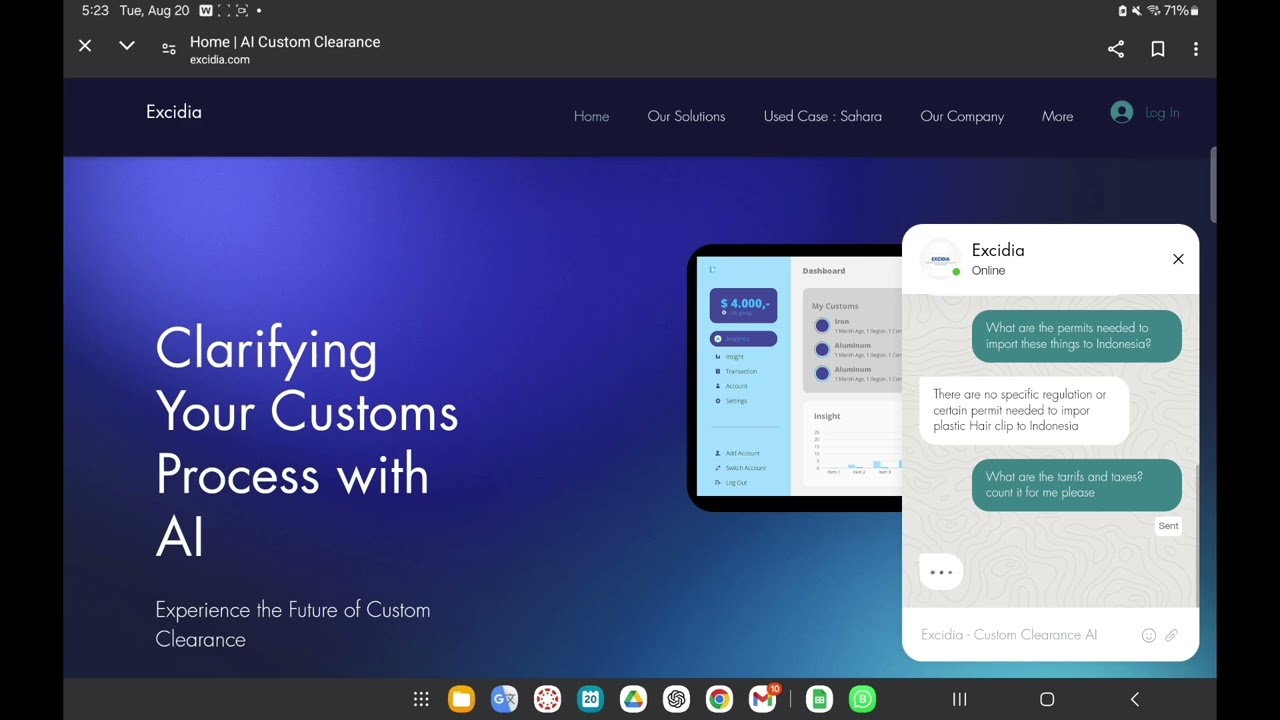Viewport: 1280px width, 720px height.
Task: Tap the Back navigation arrow
Action: click(1135, 700)
